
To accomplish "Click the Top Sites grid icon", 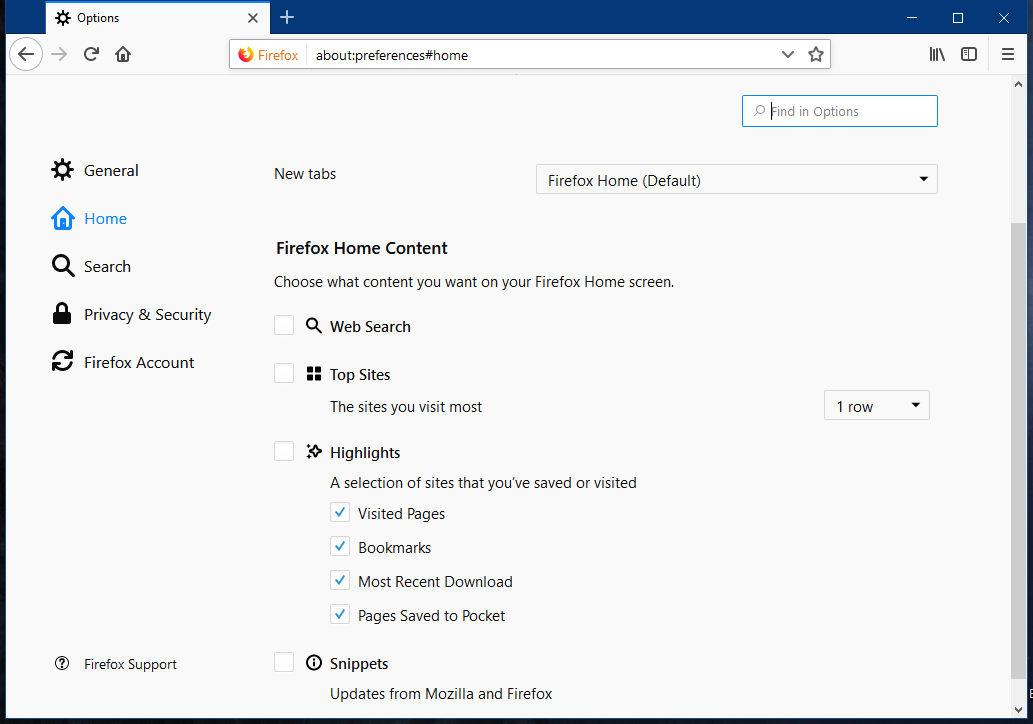I will [x=314, y=374].
